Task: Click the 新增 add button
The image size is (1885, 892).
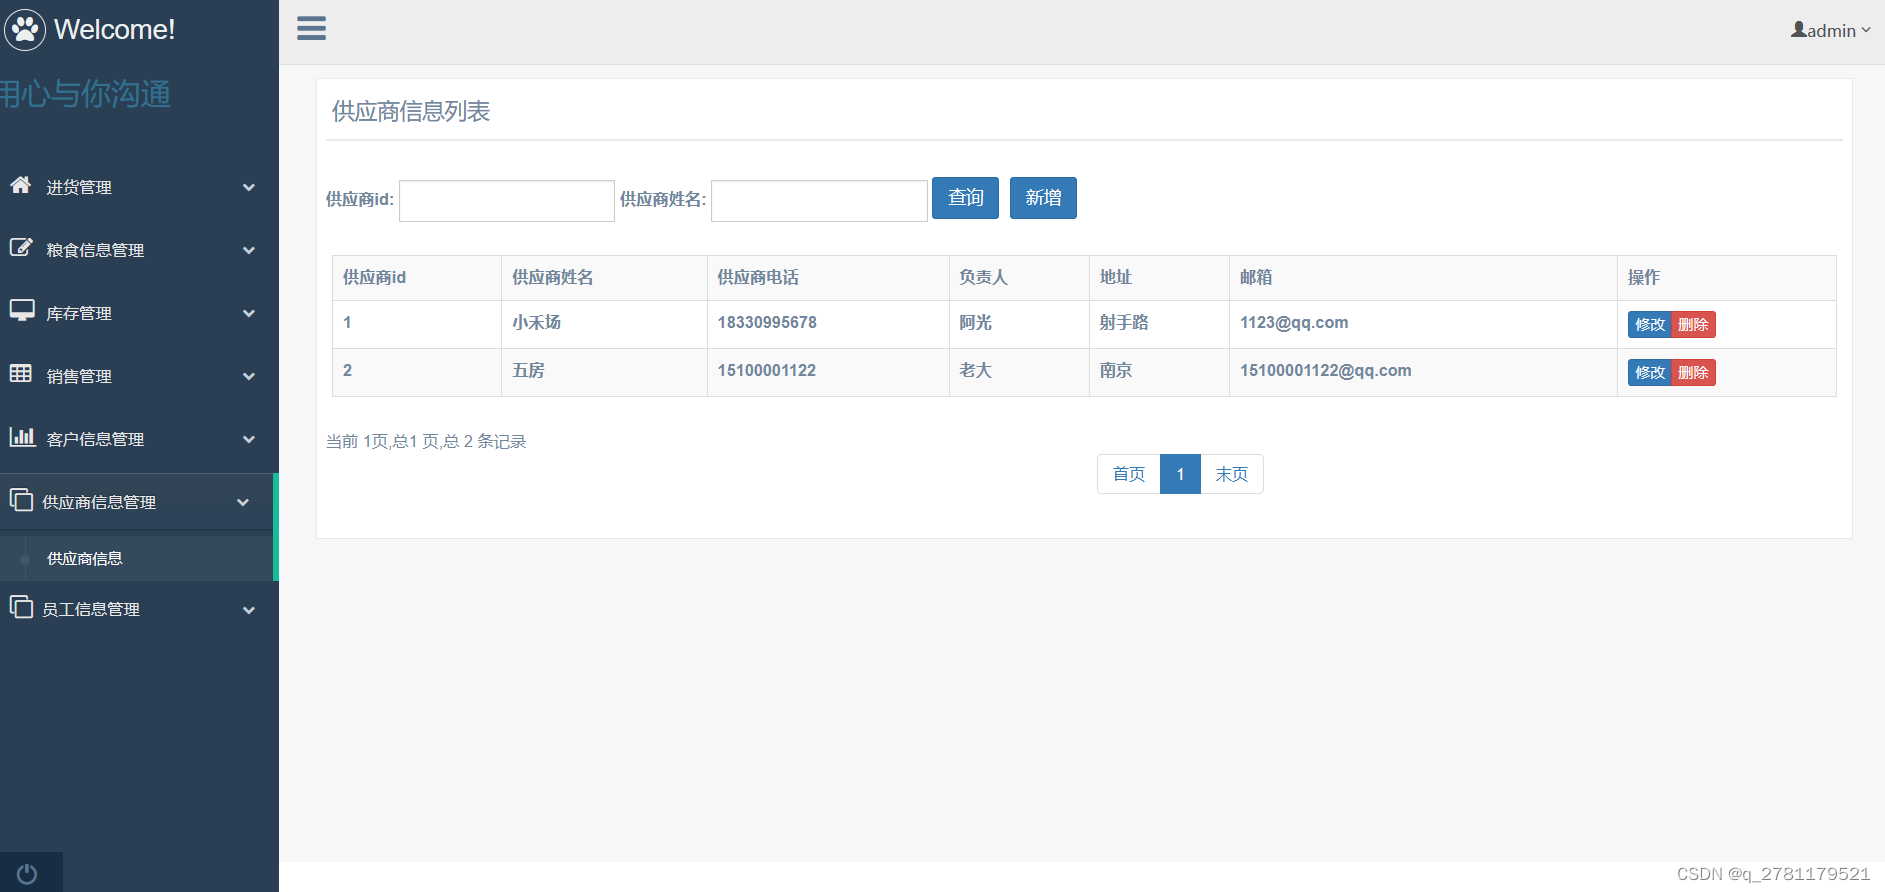Action: 1043,198
